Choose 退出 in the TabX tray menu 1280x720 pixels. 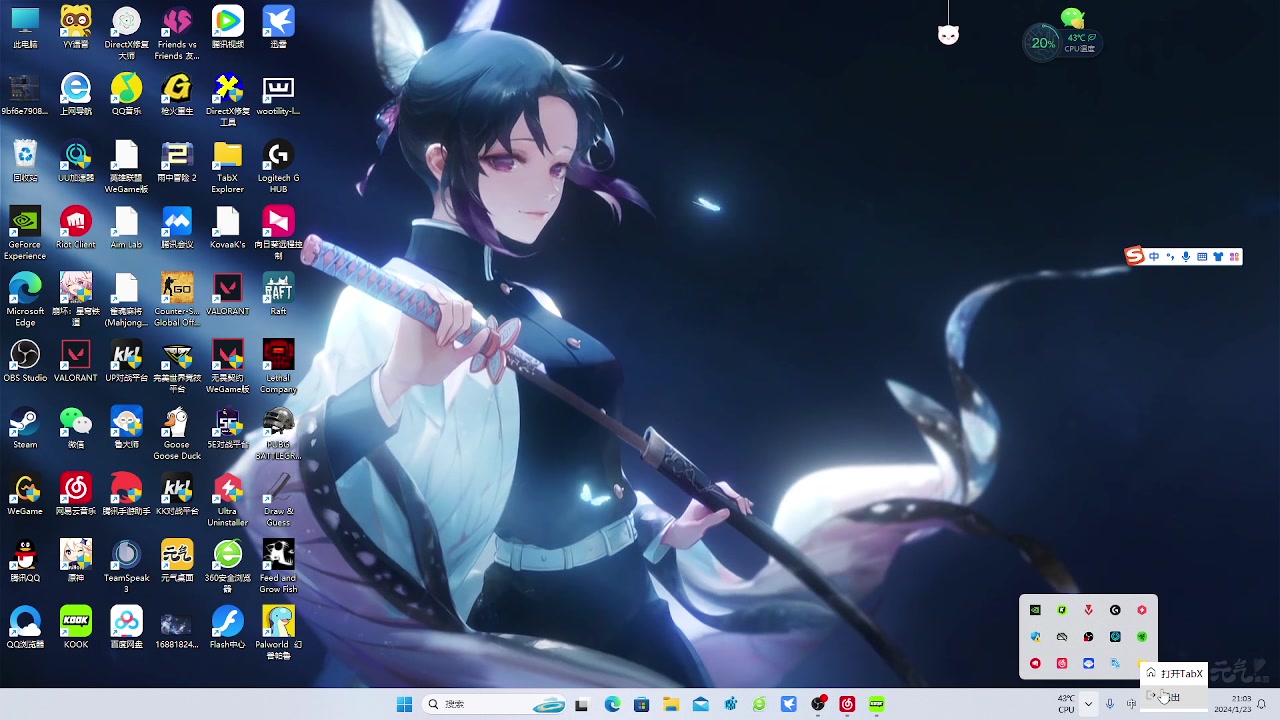click(1174, 697)
